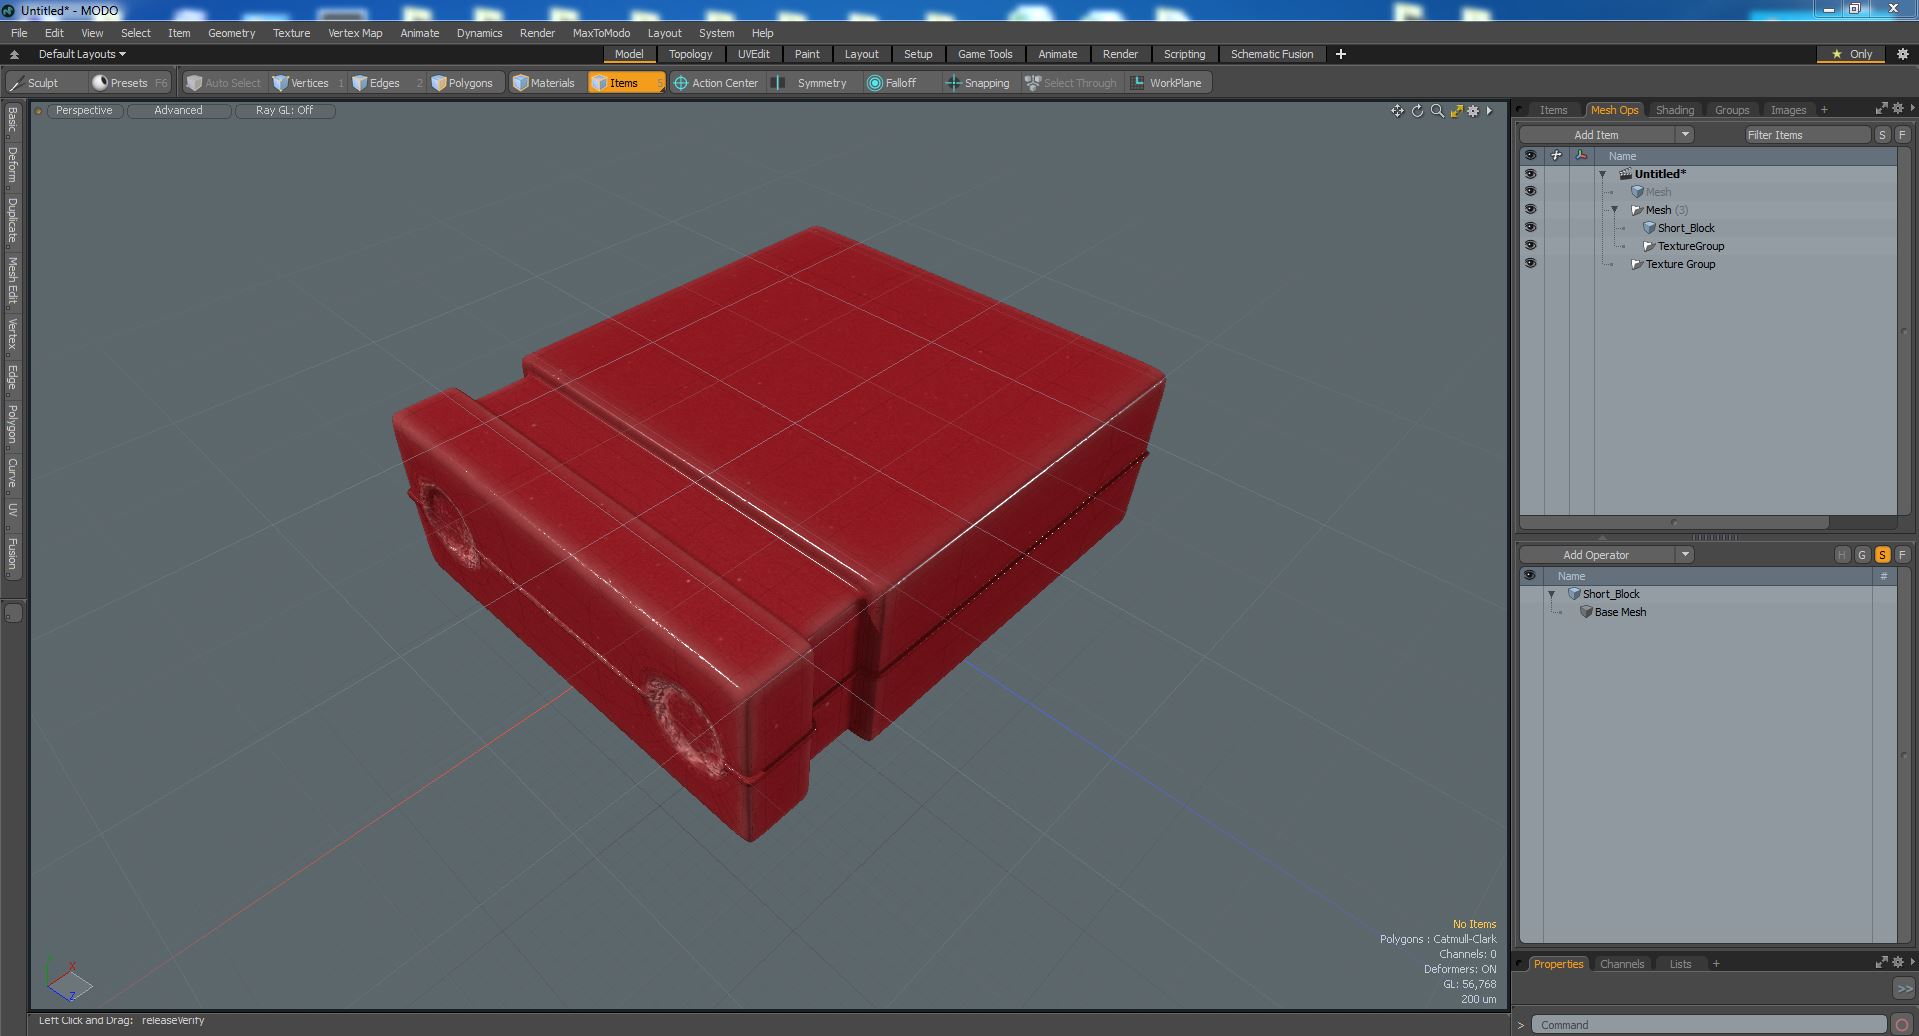Select the Sculpt tool
This screenshot has height=1036, width=1919.
pyautogui.click(x=35, y=83)
